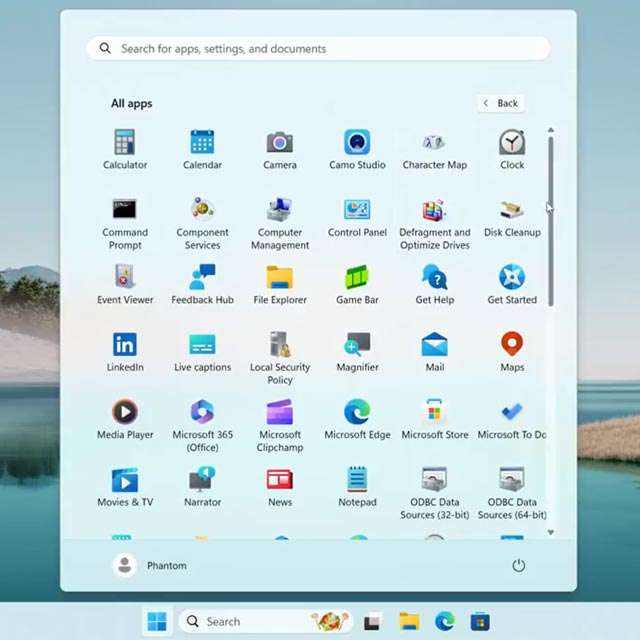Open ODBC Data Sources (64-bit)
The width and height of the screenshot is (640, 640).
[512, 493]
